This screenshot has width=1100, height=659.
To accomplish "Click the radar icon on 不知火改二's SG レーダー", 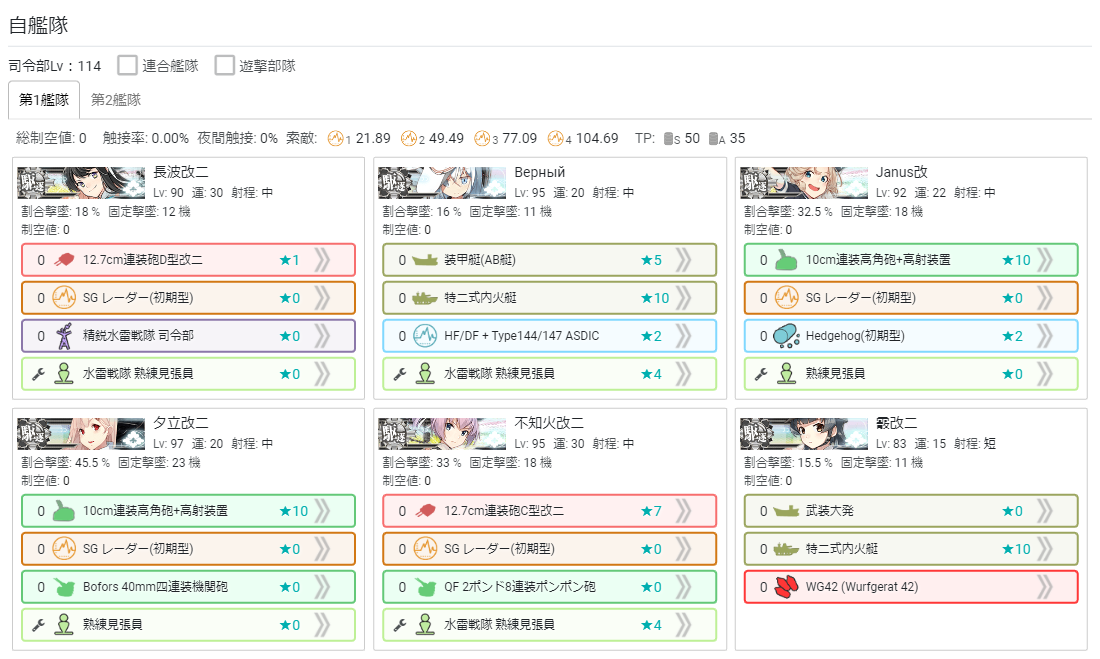I will pyautogui.click(x=425, y=548).
